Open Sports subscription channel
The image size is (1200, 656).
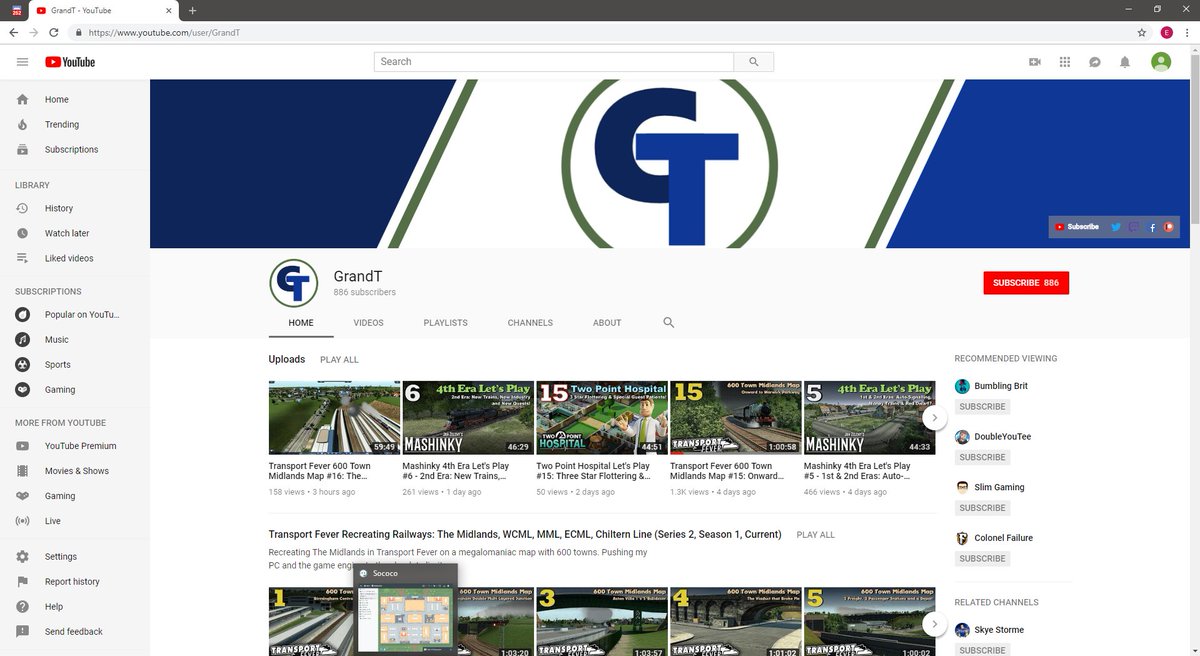(75, 365)
